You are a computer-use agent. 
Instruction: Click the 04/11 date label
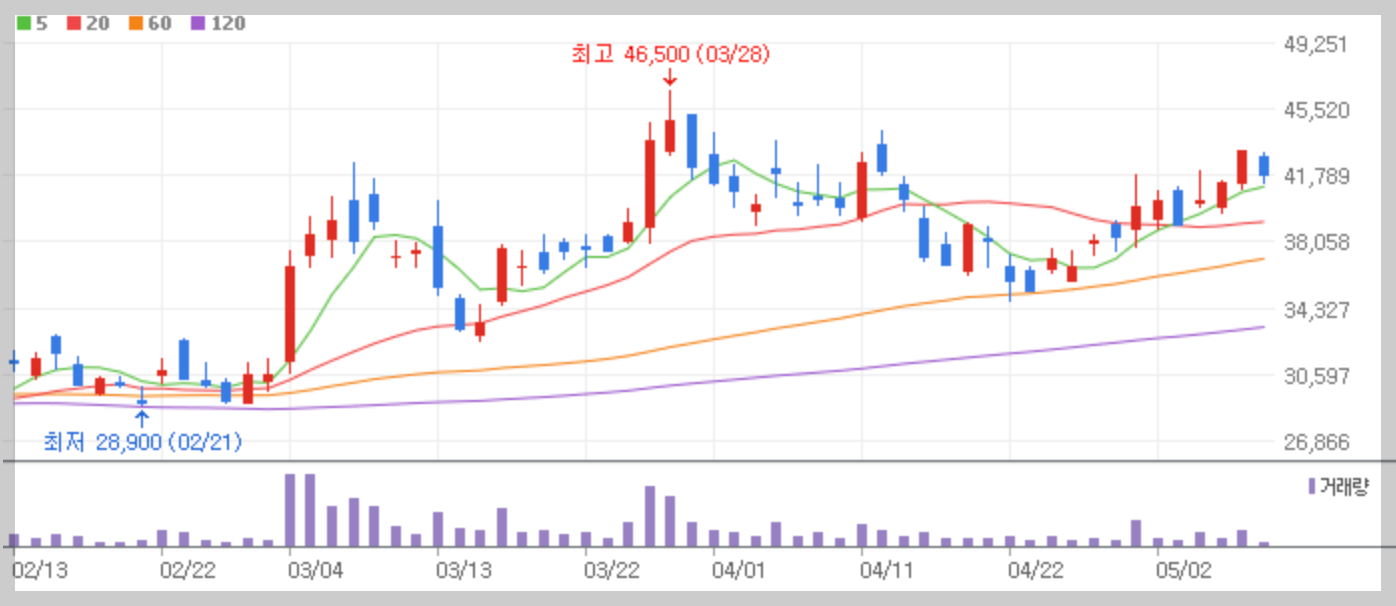click(x=888, y=570)
